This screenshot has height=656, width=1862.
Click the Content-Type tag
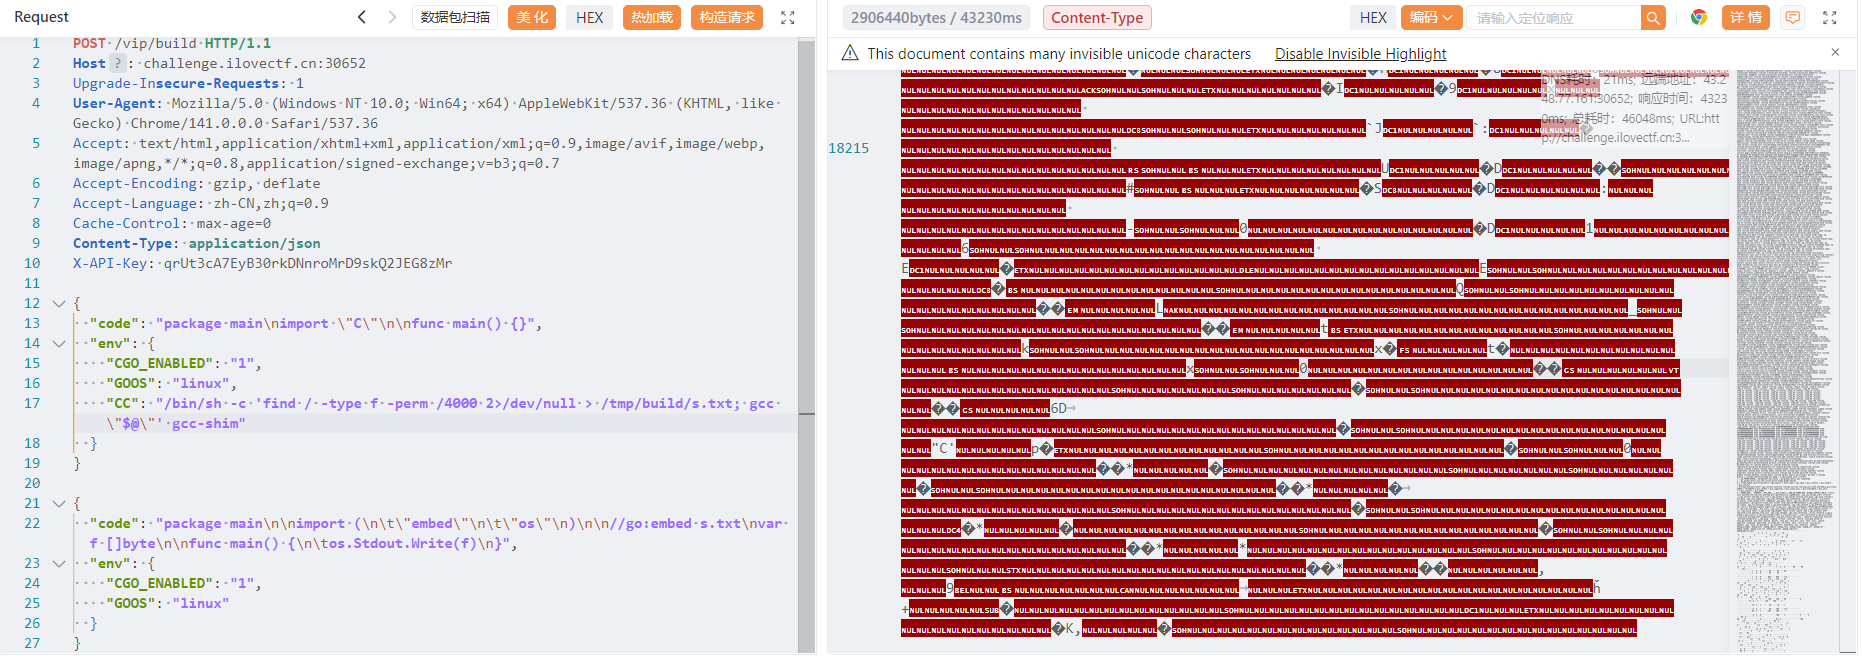point(1097,18)
